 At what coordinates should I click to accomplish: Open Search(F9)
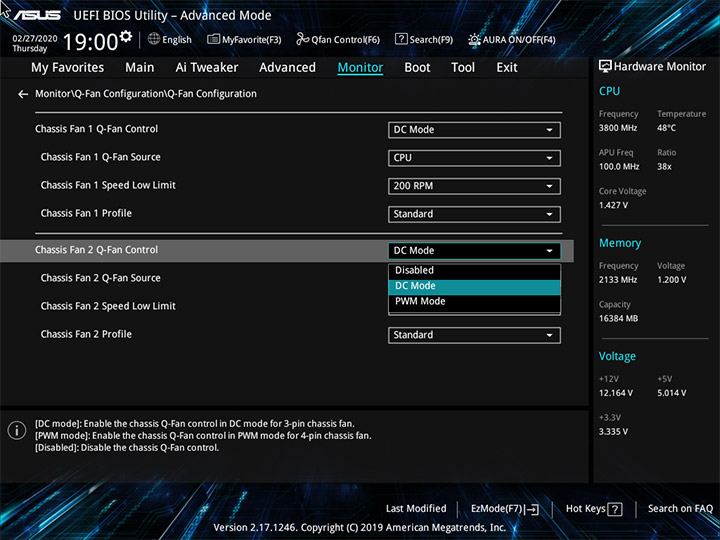click(x=424, y=39)
